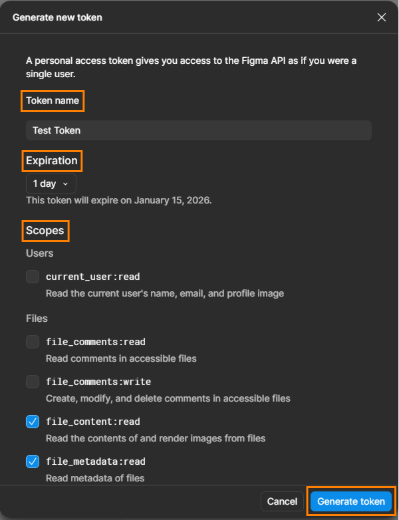Enable the current_user:read checkbox

point(33,277)
